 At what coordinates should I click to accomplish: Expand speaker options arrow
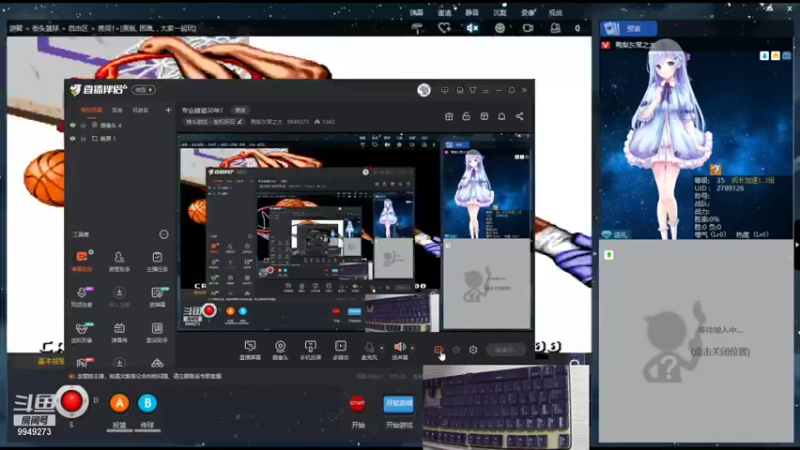pos(412,348)
